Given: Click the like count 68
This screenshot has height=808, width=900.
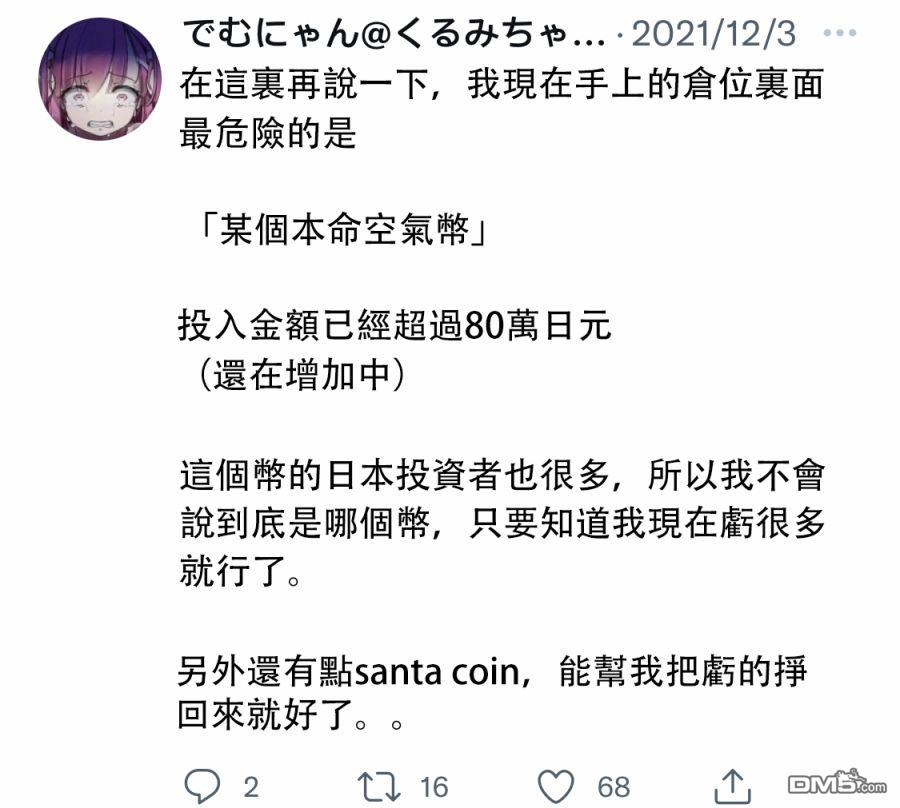Looking at the screenshot, I should [x=614, y=787].
